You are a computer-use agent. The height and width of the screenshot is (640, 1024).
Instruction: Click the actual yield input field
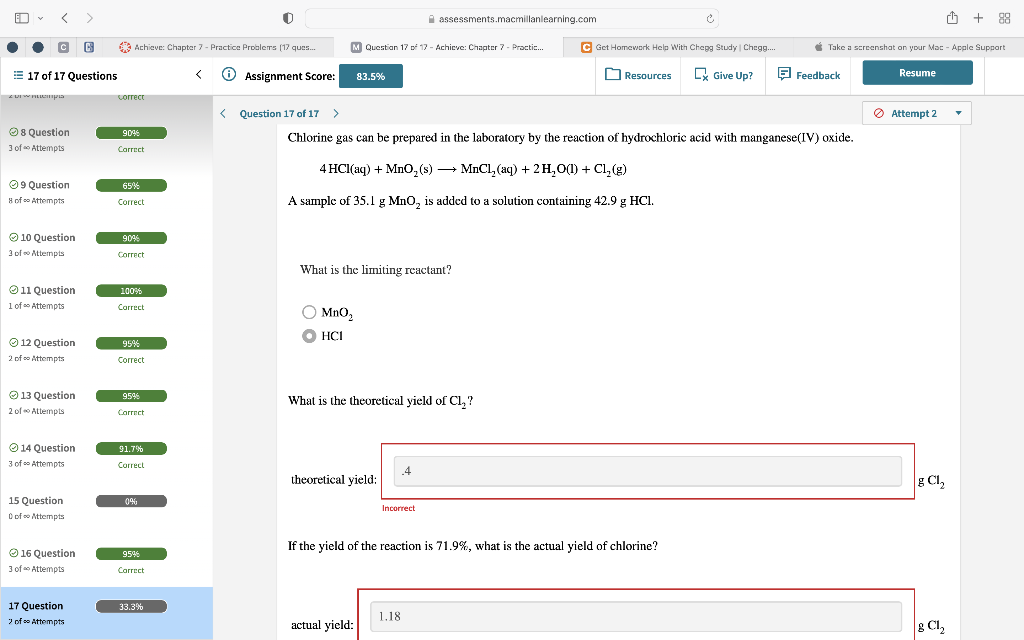click(x=636, y=616)
